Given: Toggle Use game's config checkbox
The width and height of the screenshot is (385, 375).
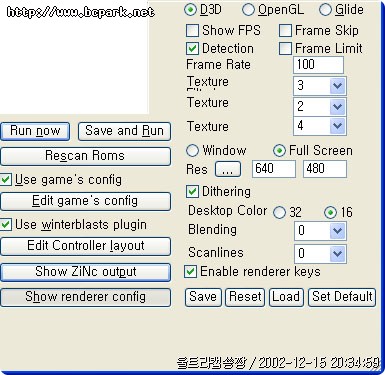Looking at the screenshot, I should pyautogui.click(x=6, y=180).
